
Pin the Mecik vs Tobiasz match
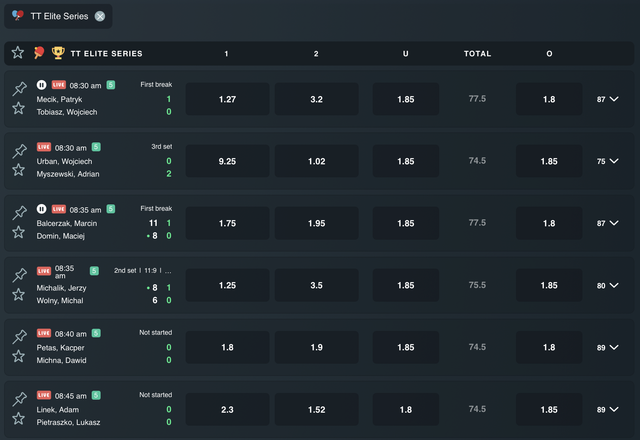point(19,88)
